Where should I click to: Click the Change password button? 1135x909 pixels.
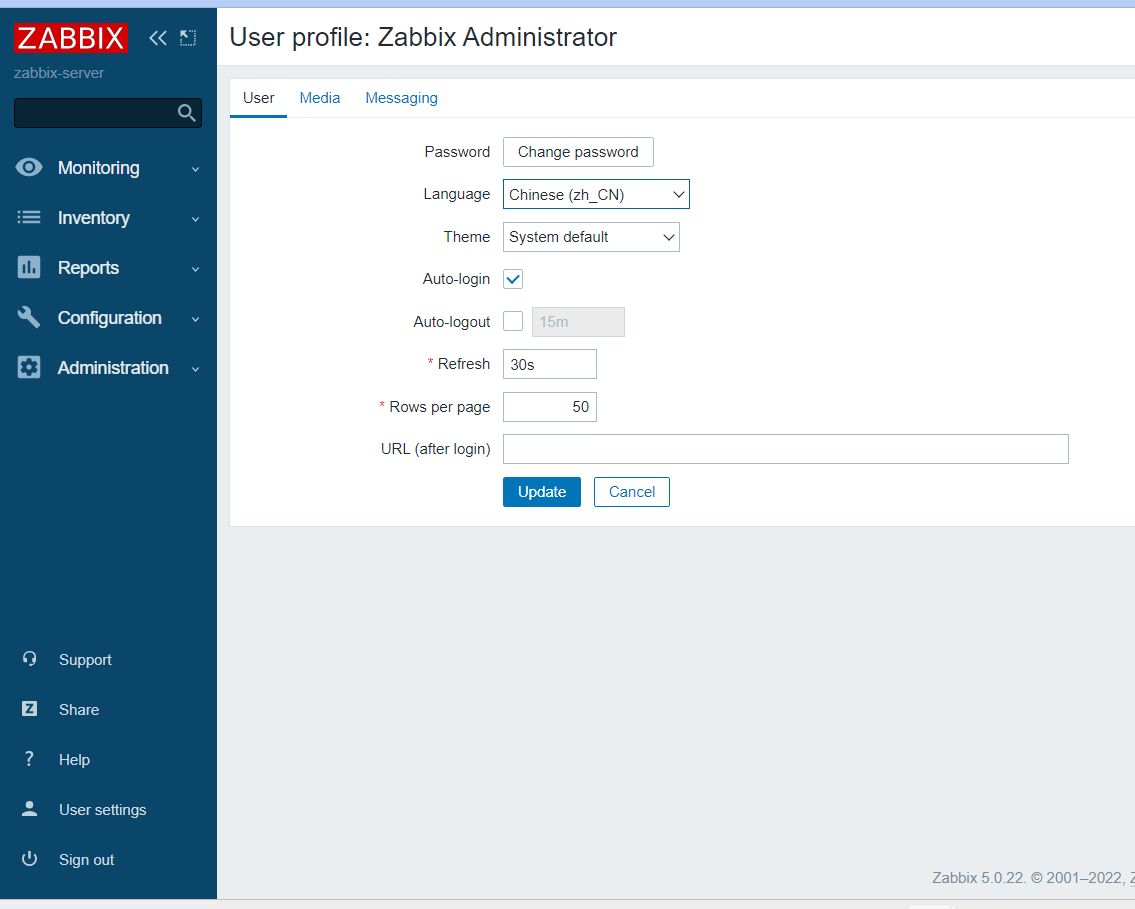[578, 152]
